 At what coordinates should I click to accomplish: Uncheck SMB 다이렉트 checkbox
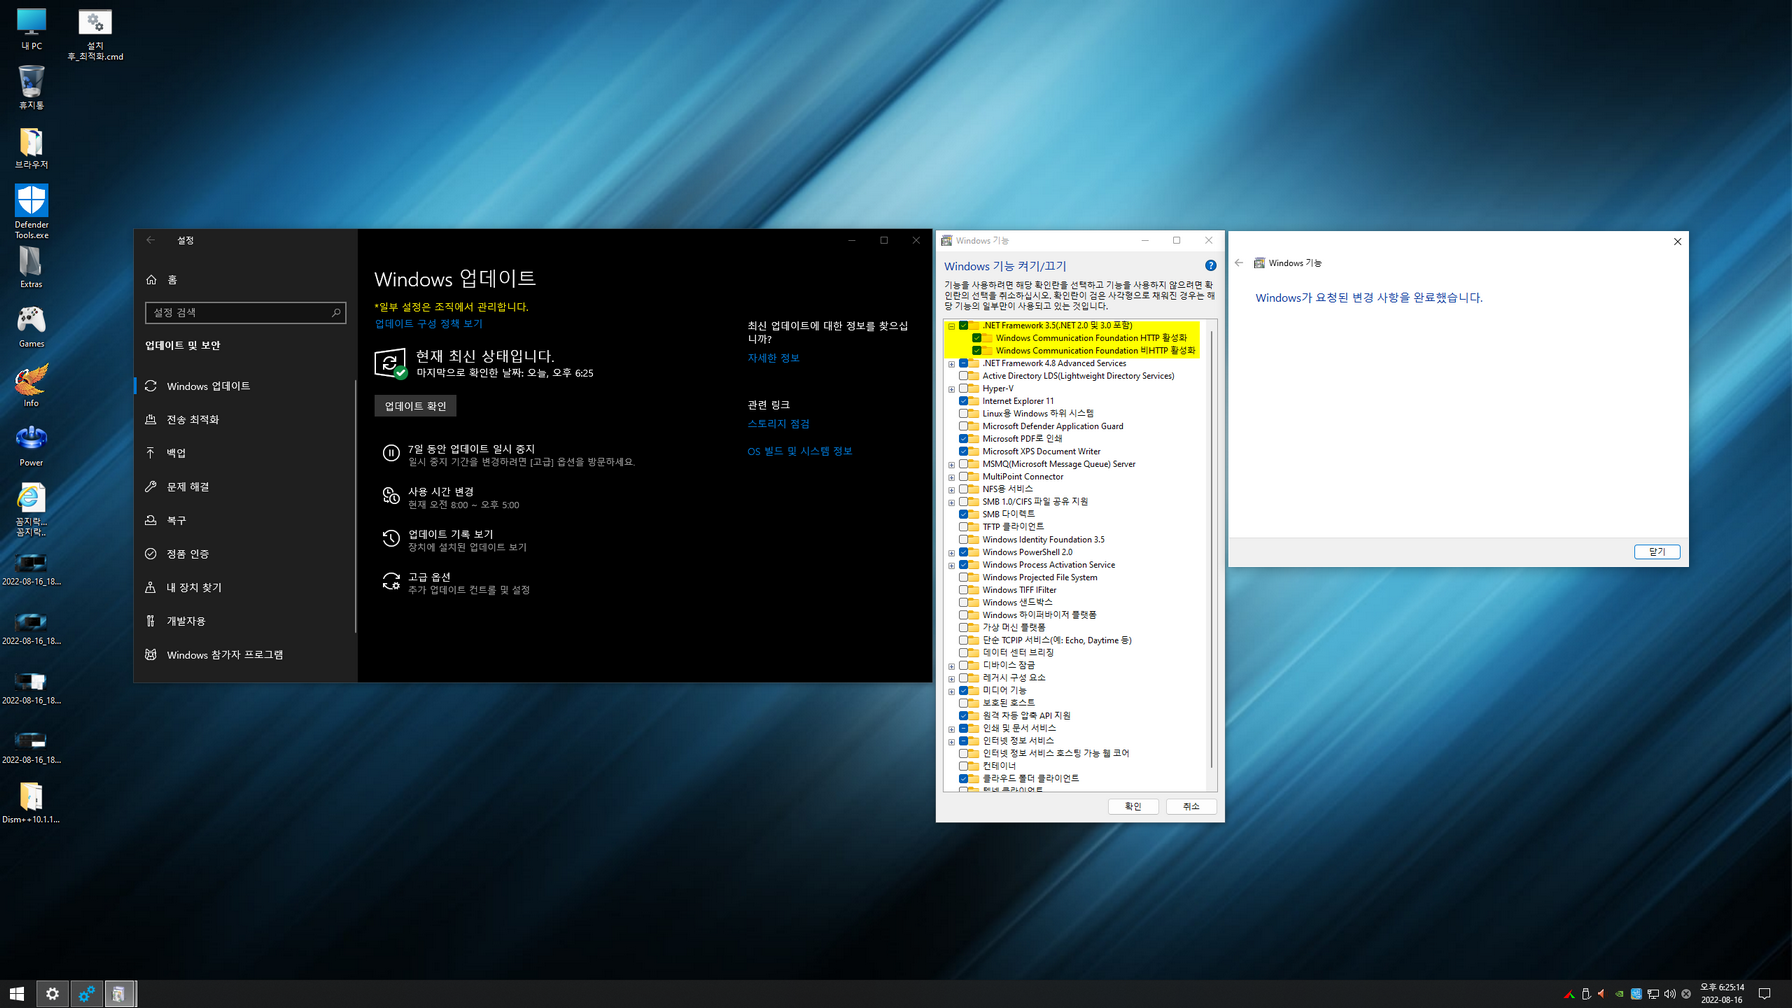tap(964, 515)
